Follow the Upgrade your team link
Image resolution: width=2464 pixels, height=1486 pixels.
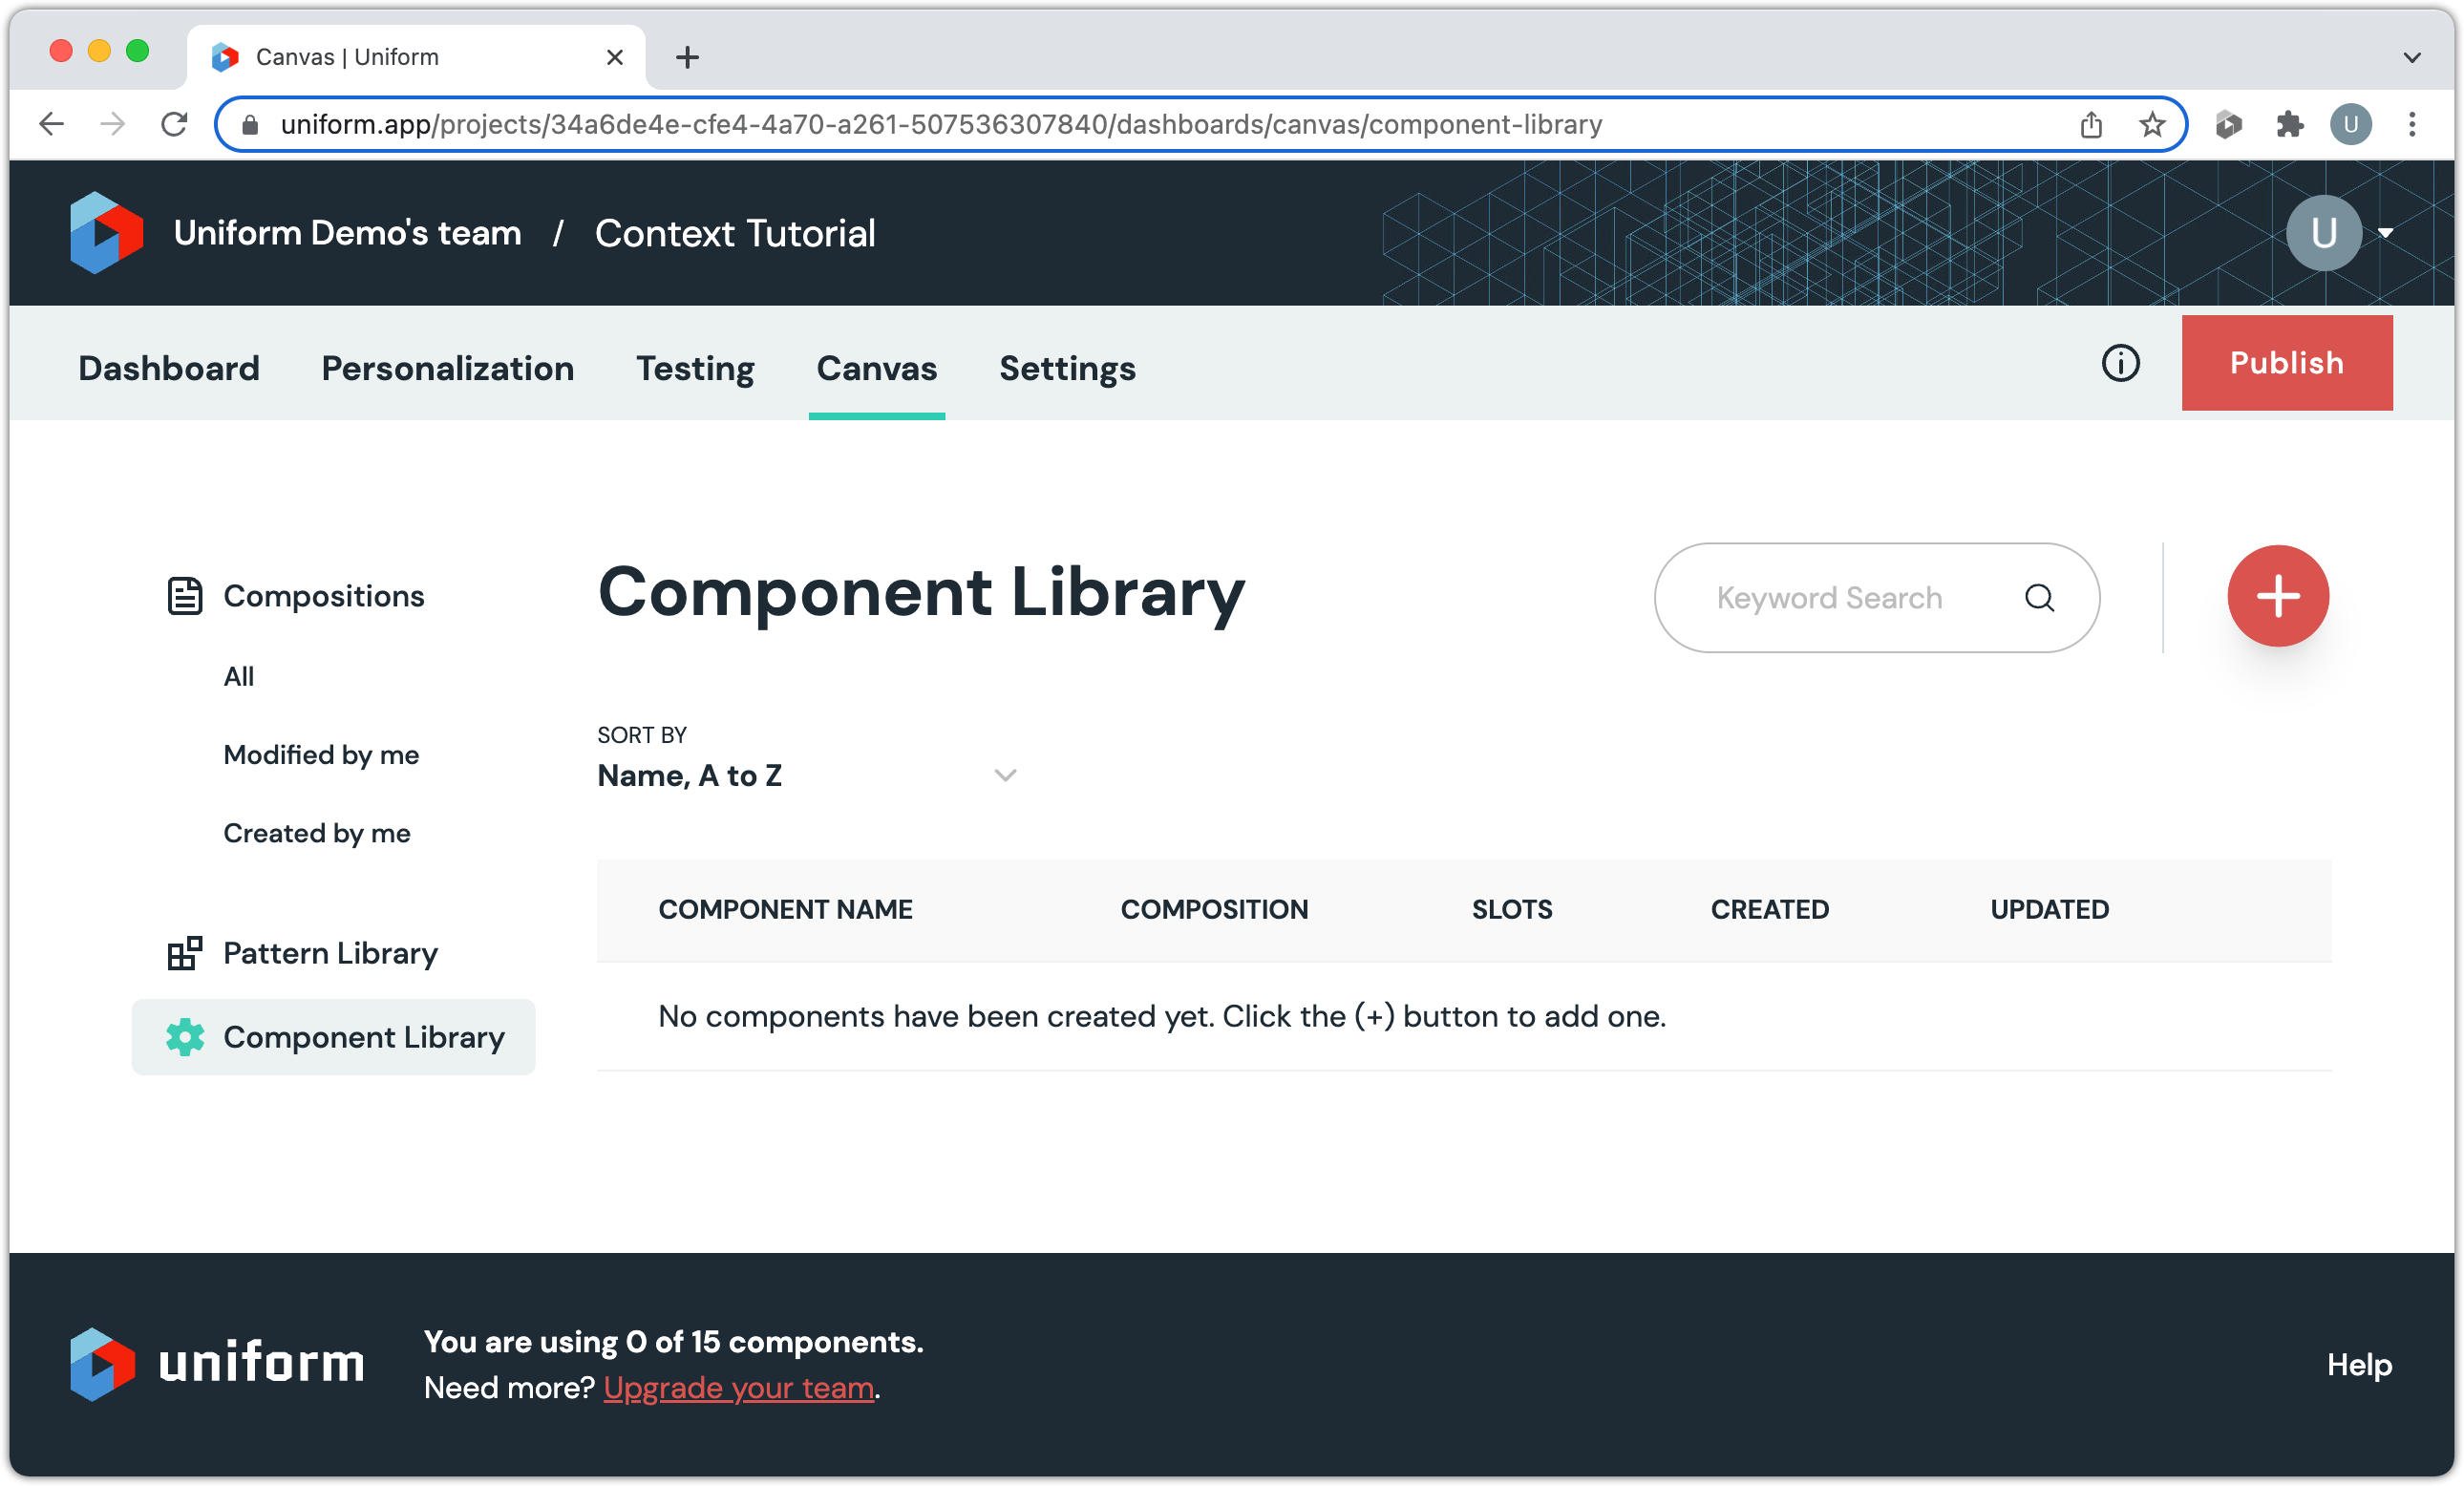738,1387
